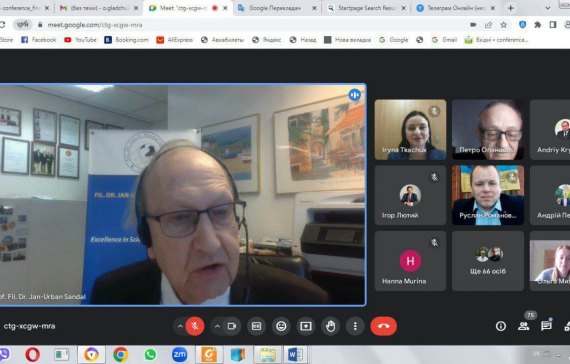Expand camera video settings arrow
Screen dimensions: 570x364
pyautogui.click(x=217, y=326)
